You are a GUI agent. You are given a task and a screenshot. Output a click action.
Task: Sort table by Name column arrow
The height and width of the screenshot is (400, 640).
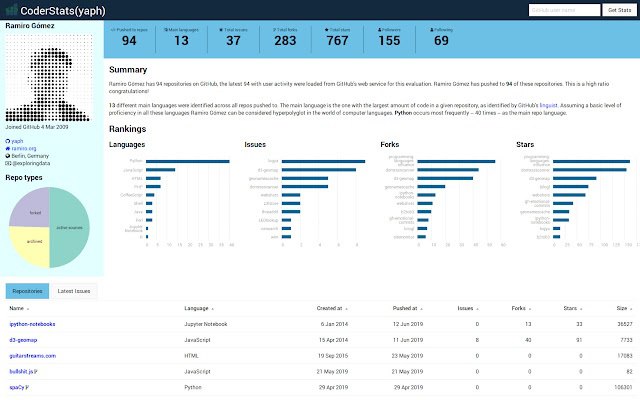click(28, 309)
